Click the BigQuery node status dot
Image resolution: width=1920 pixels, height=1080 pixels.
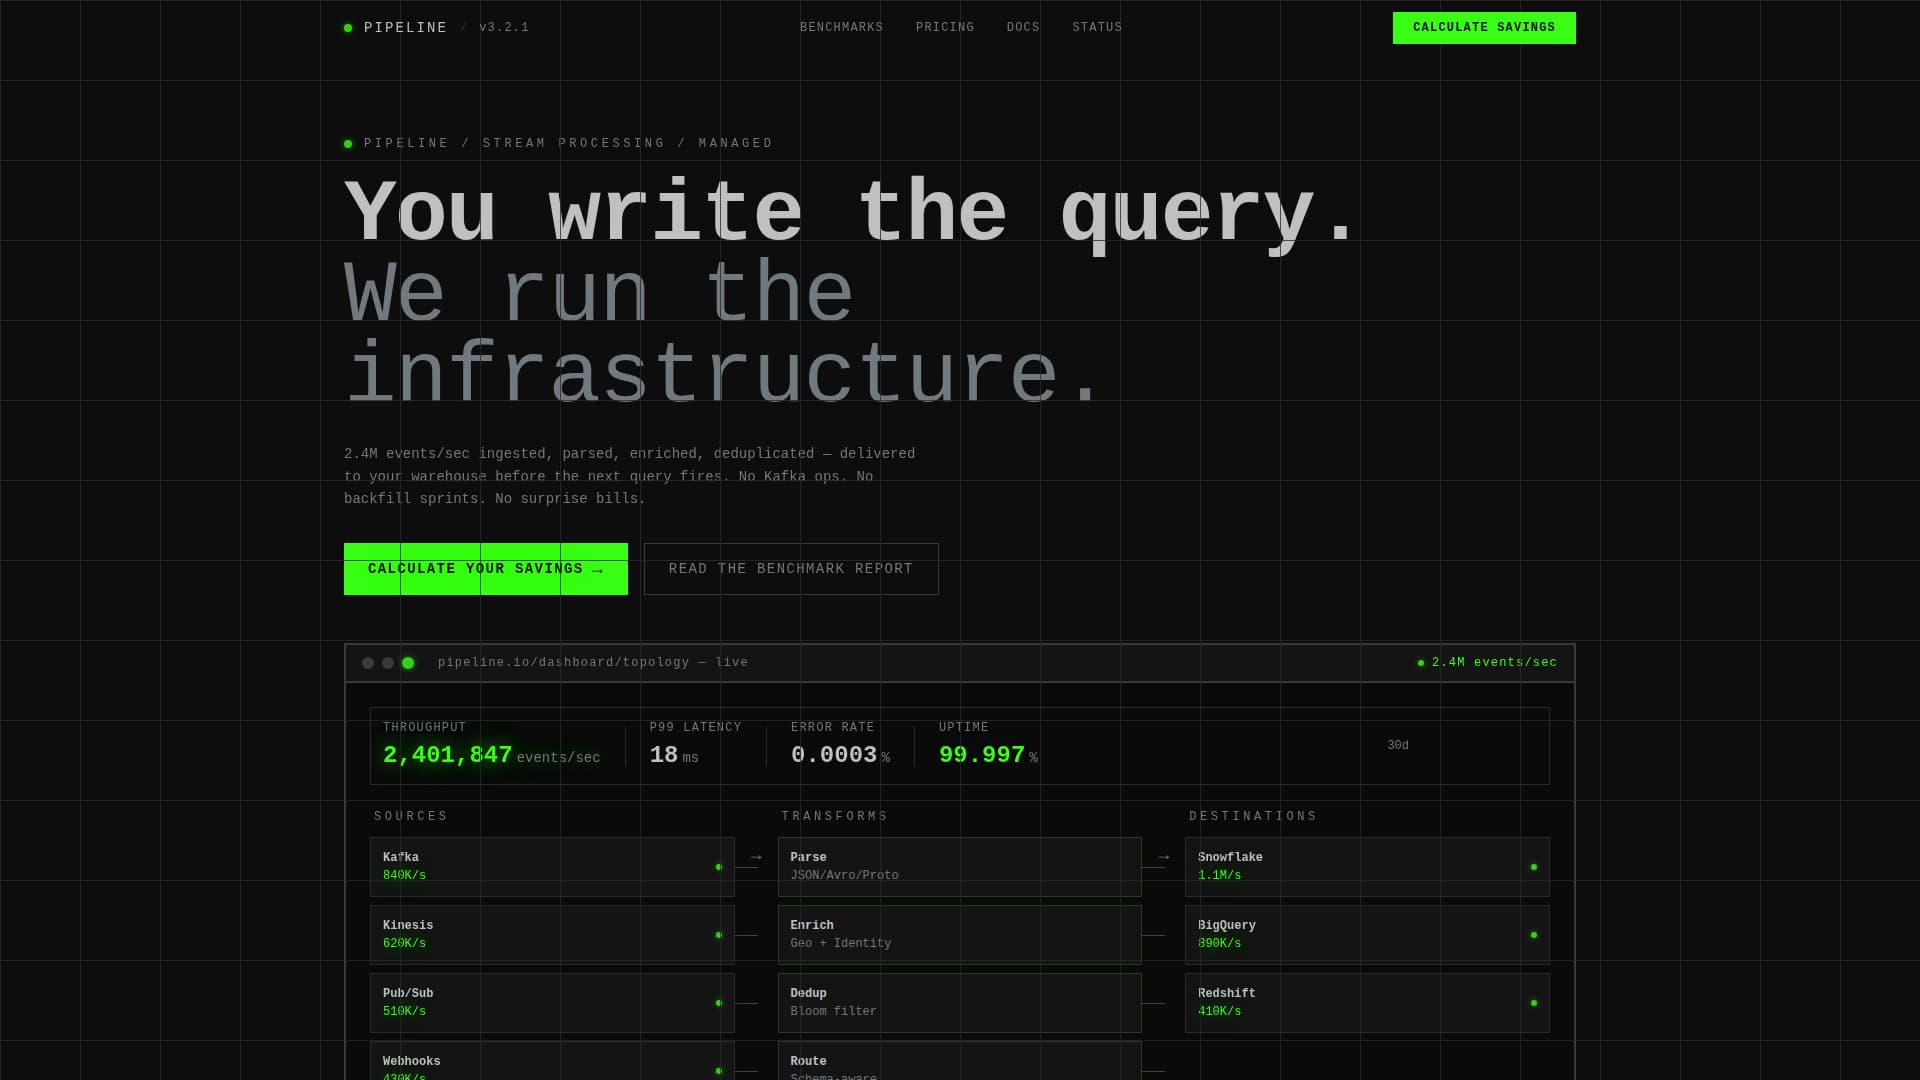tap(1534, 935)
